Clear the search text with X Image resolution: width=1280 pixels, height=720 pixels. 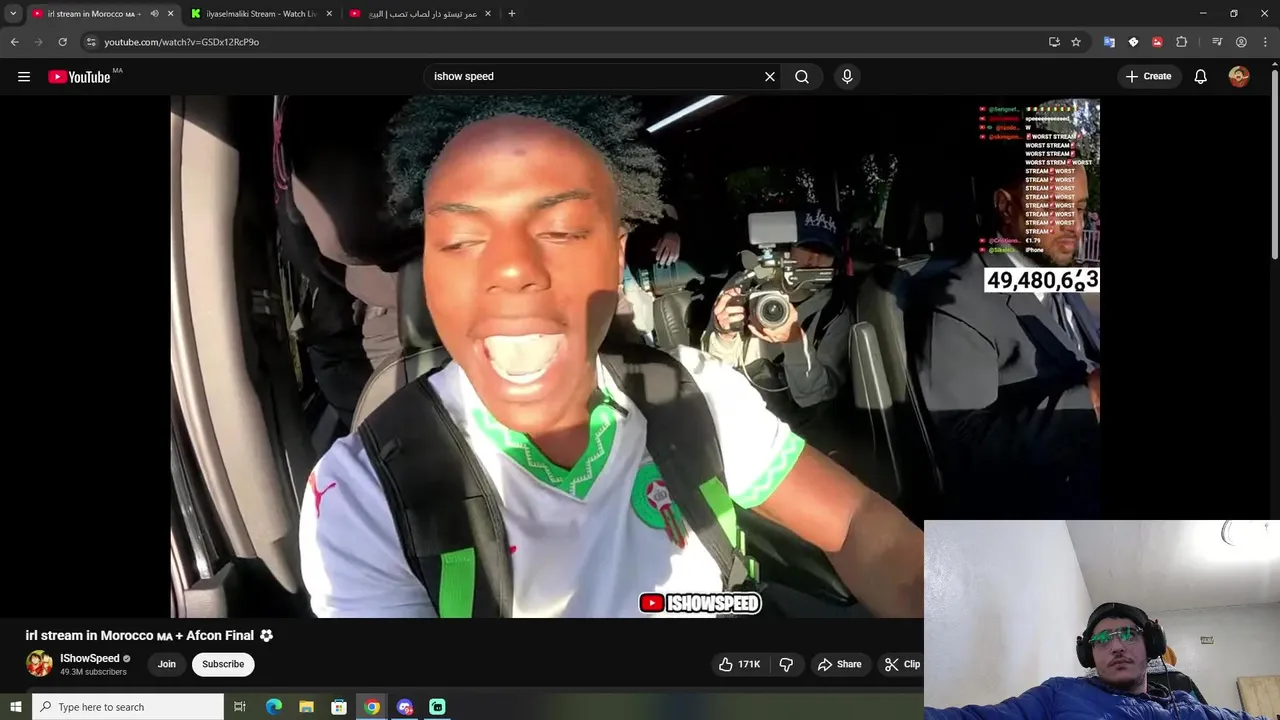point(770,76)
